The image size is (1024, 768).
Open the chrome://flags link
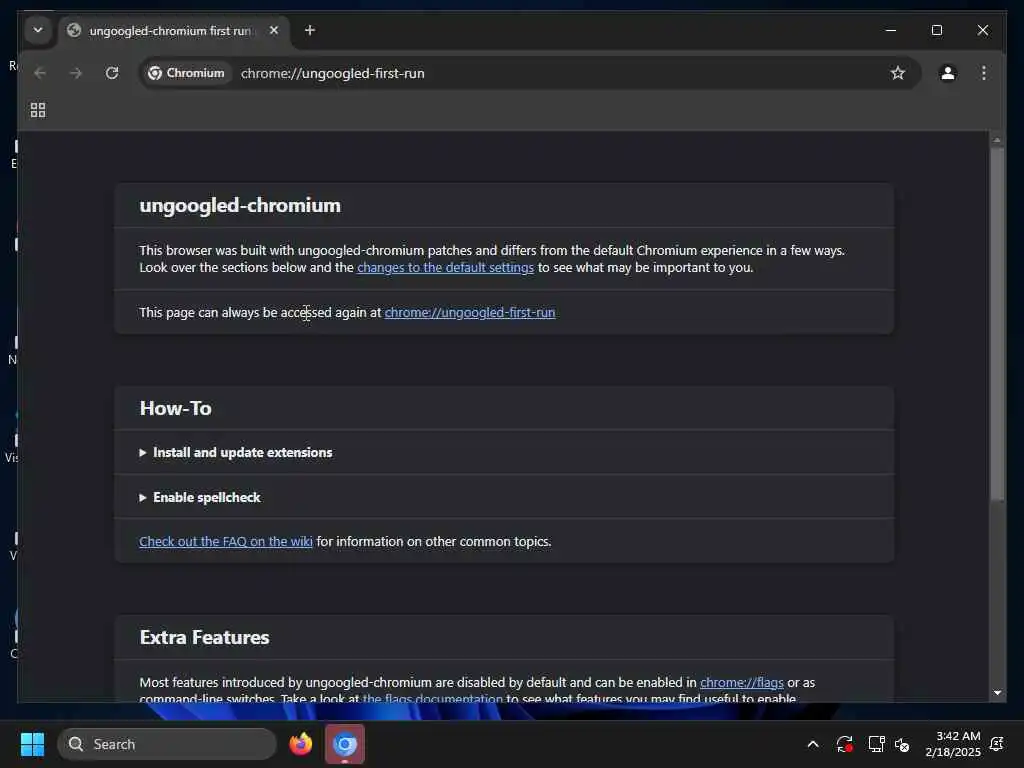[x=741, y=682]
